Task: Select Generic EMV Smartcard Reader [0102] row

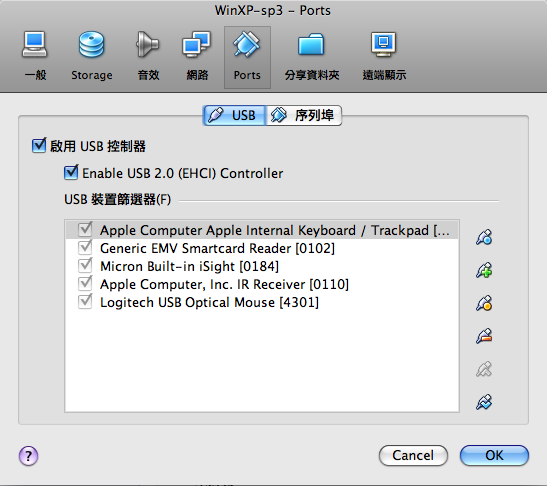Action: click(262, 248)
